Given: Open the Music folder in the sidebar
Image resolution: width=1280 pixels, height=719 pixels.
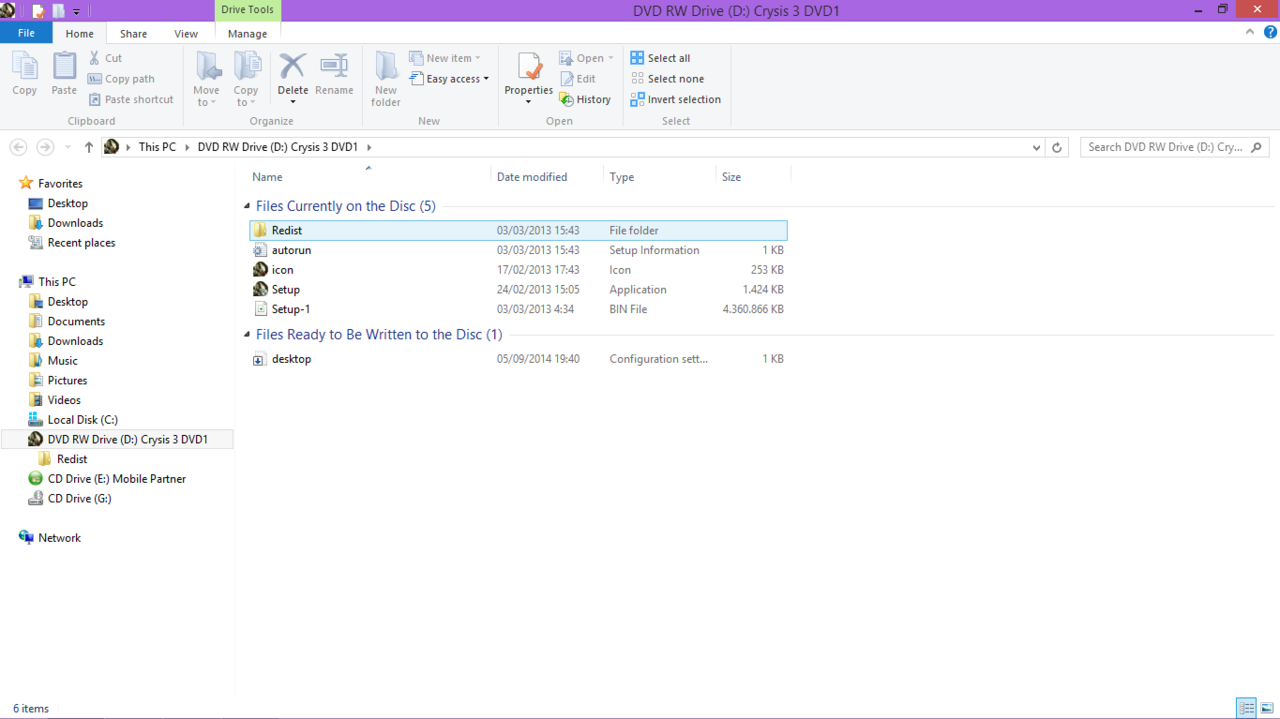Looking at the screenshot, I should (x=62, y=361).
